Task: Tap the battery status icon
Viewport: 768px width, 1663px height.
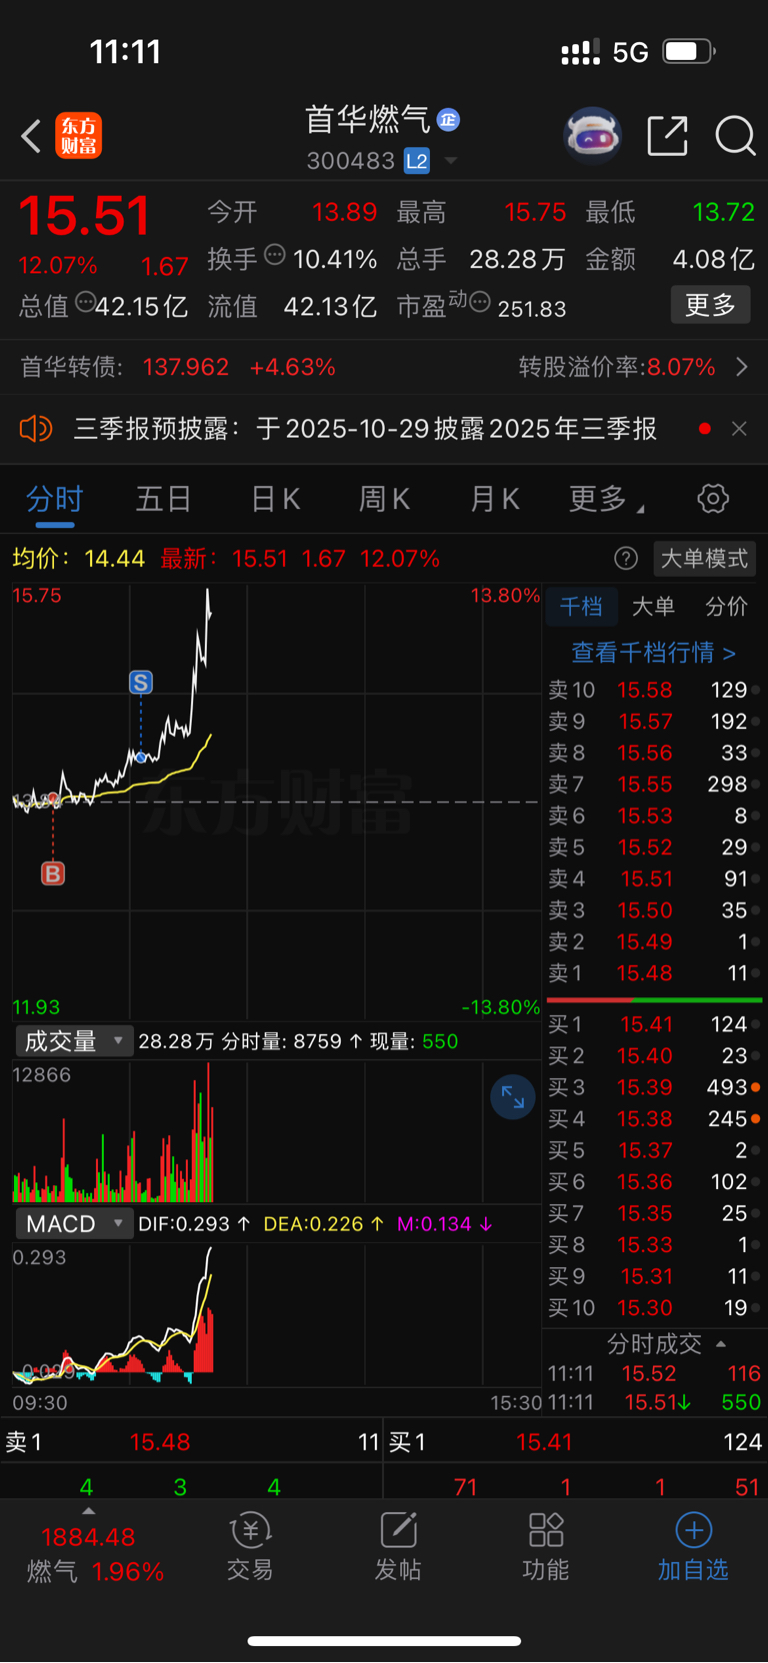Action: [x=689, y=51]
